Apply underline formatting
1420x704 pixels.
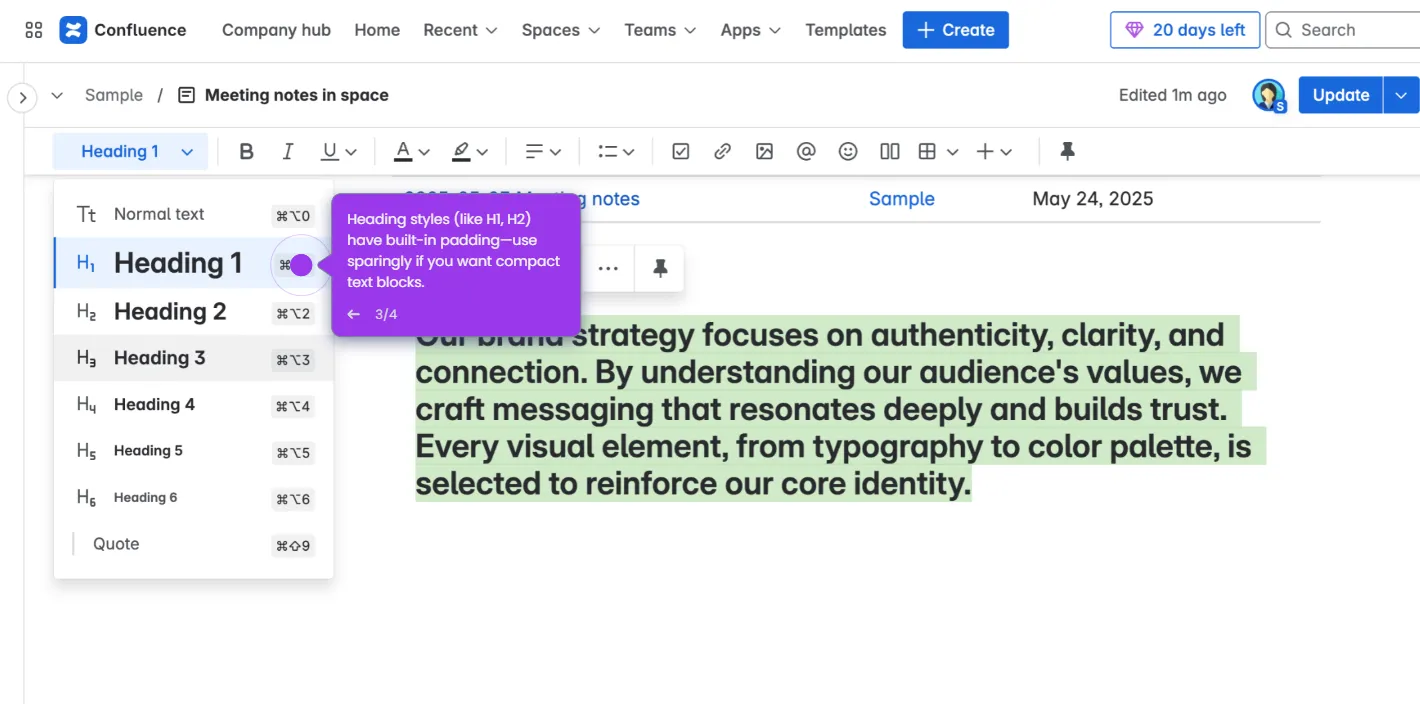click(329, 152)
